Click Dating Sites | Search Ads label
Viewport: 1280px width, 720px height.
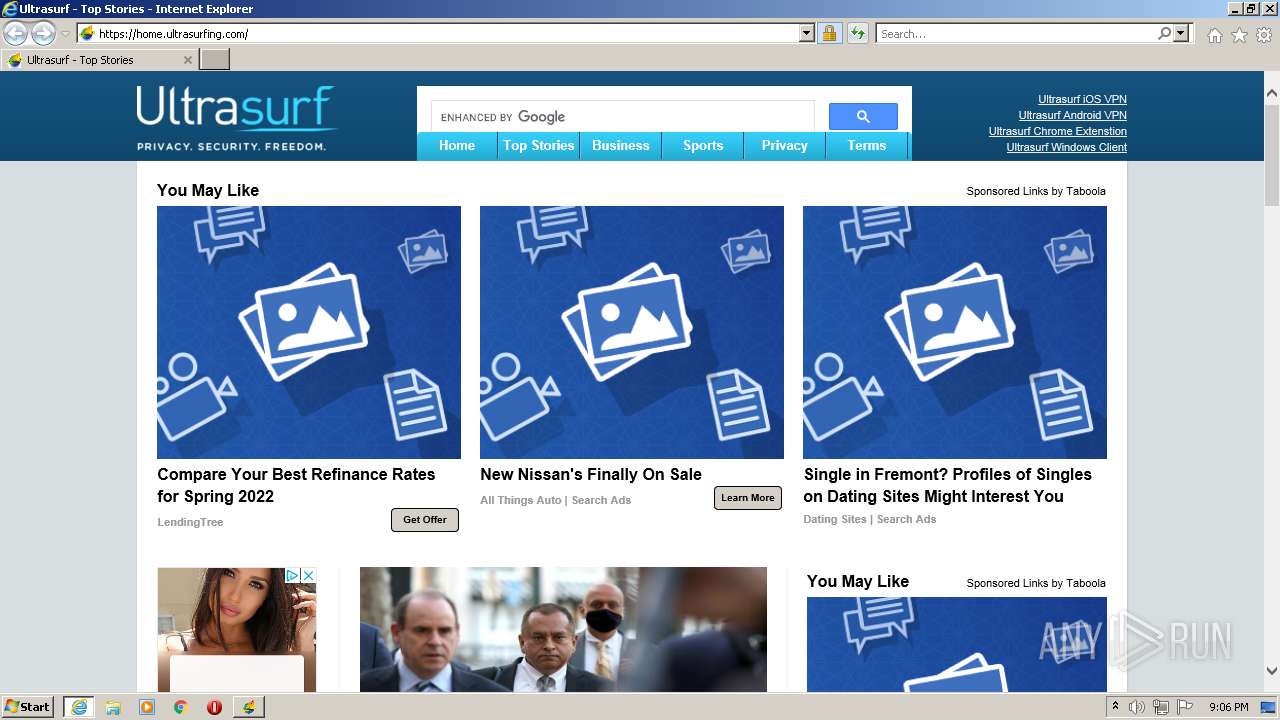(870, 519)
